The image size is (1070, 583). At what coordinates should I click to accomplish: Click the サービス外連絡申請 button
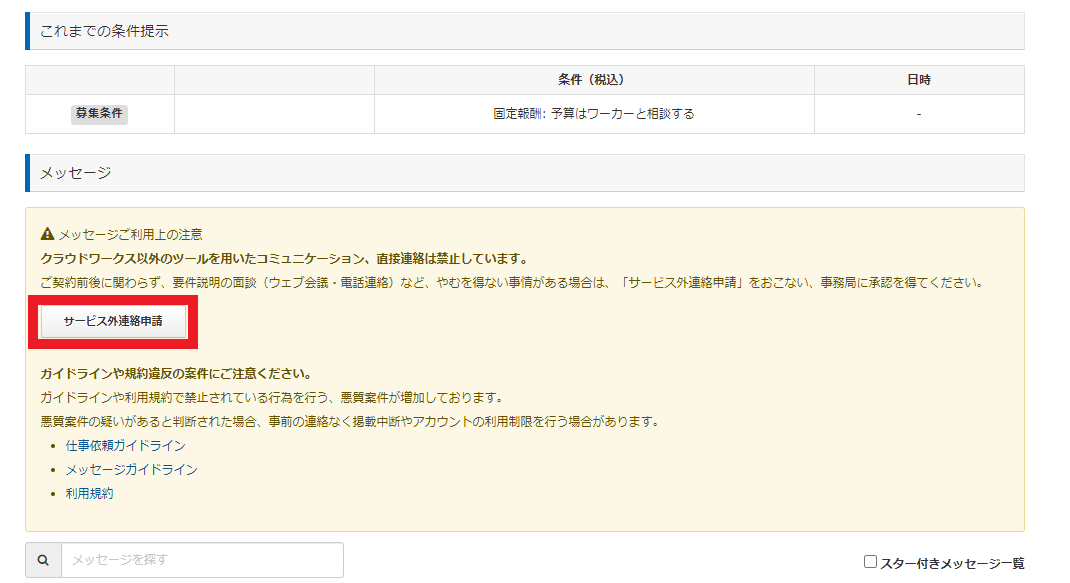pyautogui.click(x=112, y=322)
